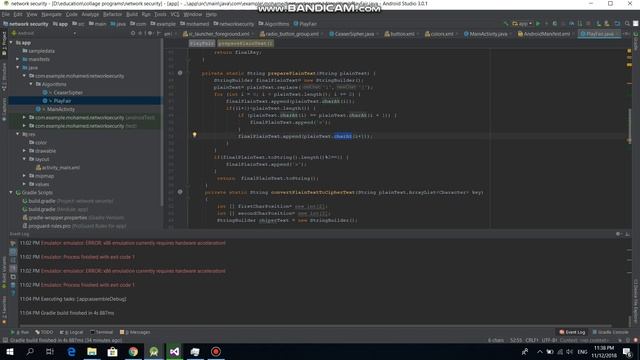Click the status bar tool window toggle icon

pos(5,340)
